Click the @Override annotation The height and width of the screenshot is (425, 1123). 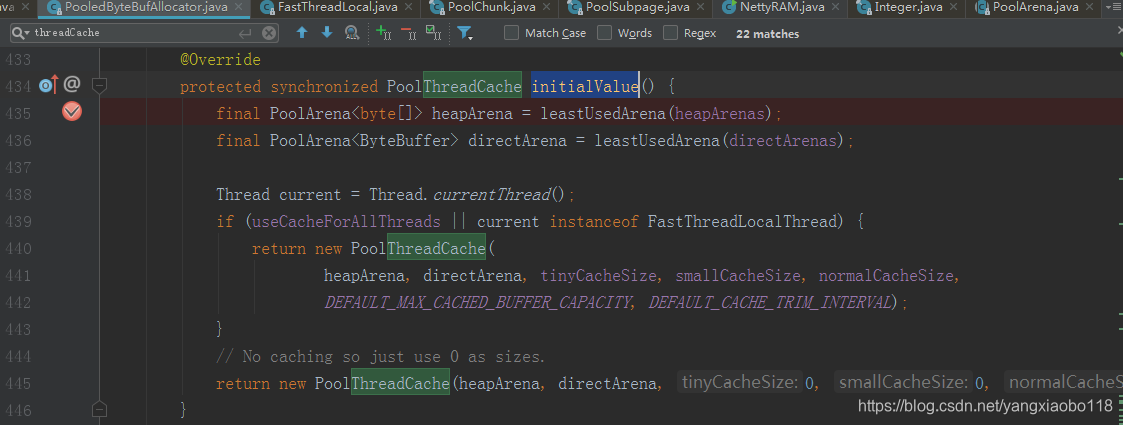(221, 59)
